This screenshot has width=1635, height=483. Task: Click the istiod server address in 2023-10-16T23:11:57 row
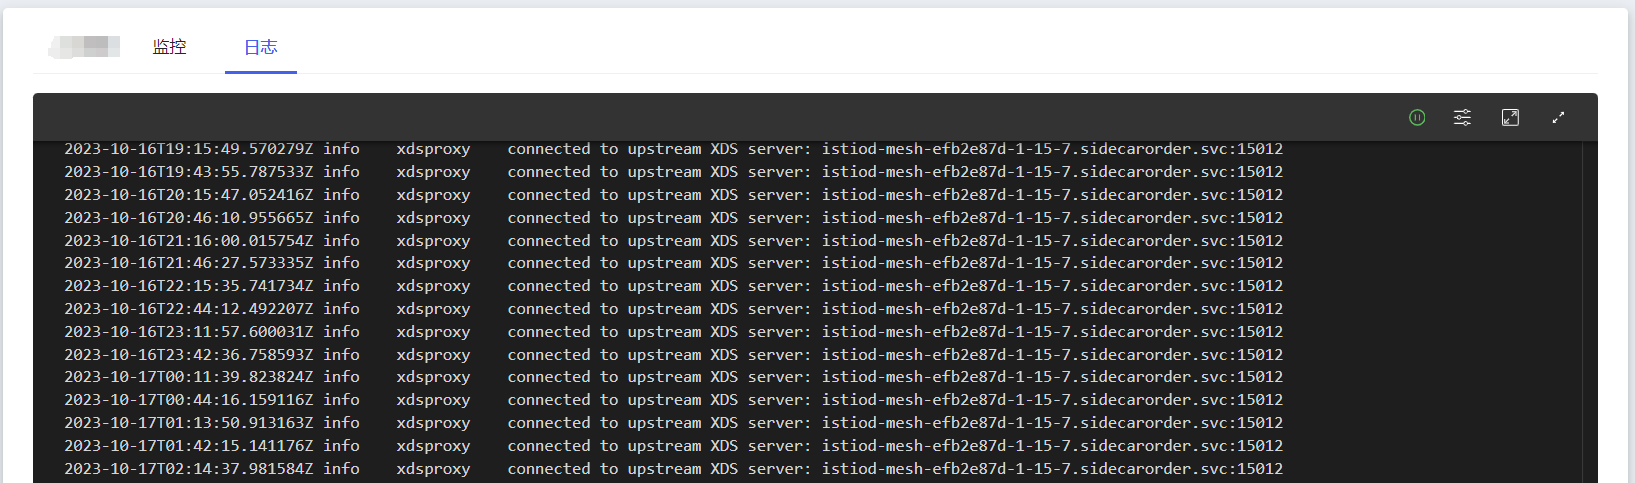1052,331
